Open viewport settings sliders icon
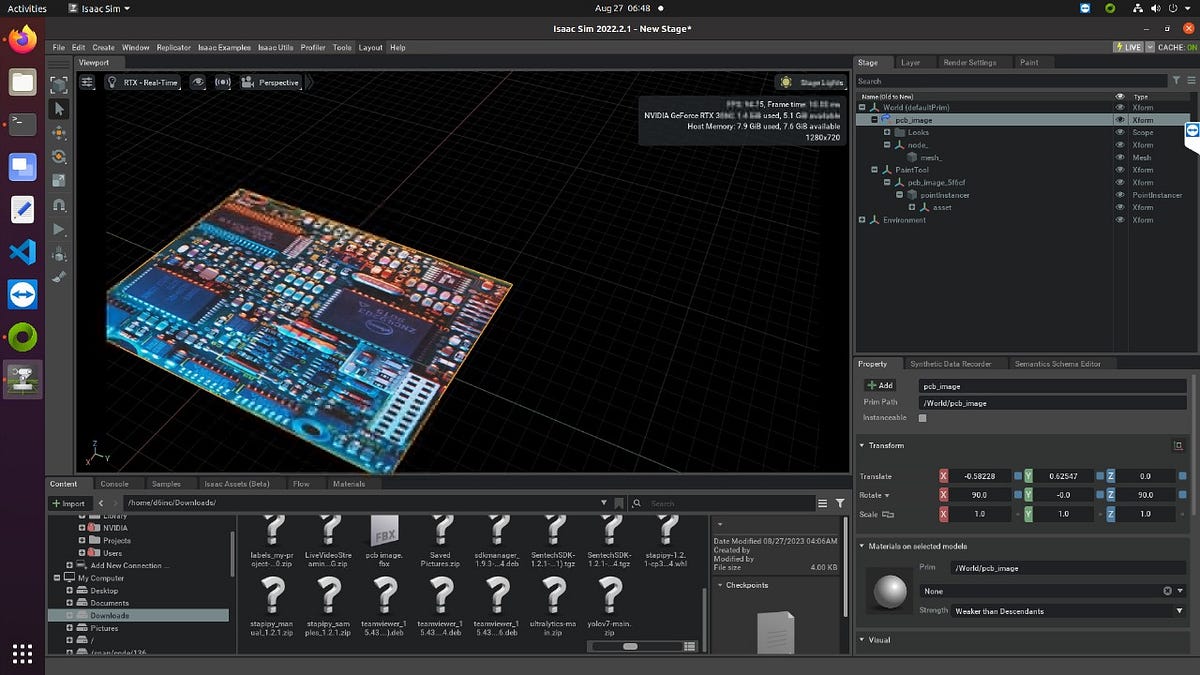Screen dimensions: 1200x675 click(x=87, y=82)
